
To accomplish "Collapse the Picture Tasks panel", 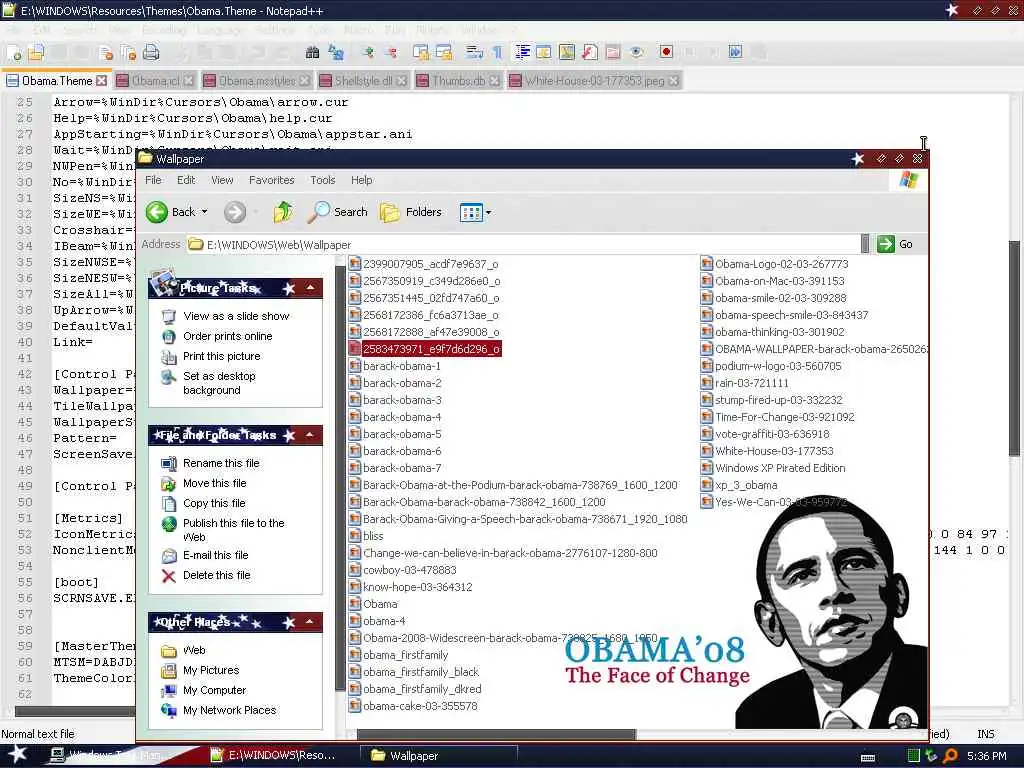I will 311,288.
